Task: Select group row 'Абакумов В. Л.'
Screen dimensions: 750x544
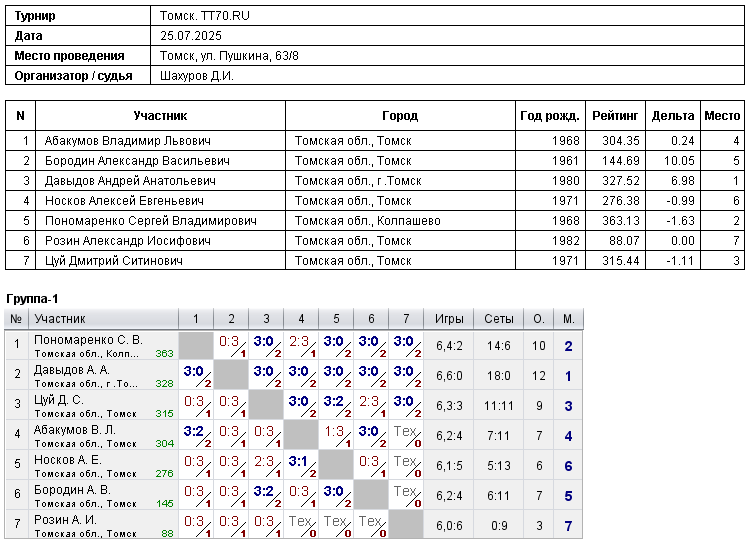Action: tap(294, 436)
